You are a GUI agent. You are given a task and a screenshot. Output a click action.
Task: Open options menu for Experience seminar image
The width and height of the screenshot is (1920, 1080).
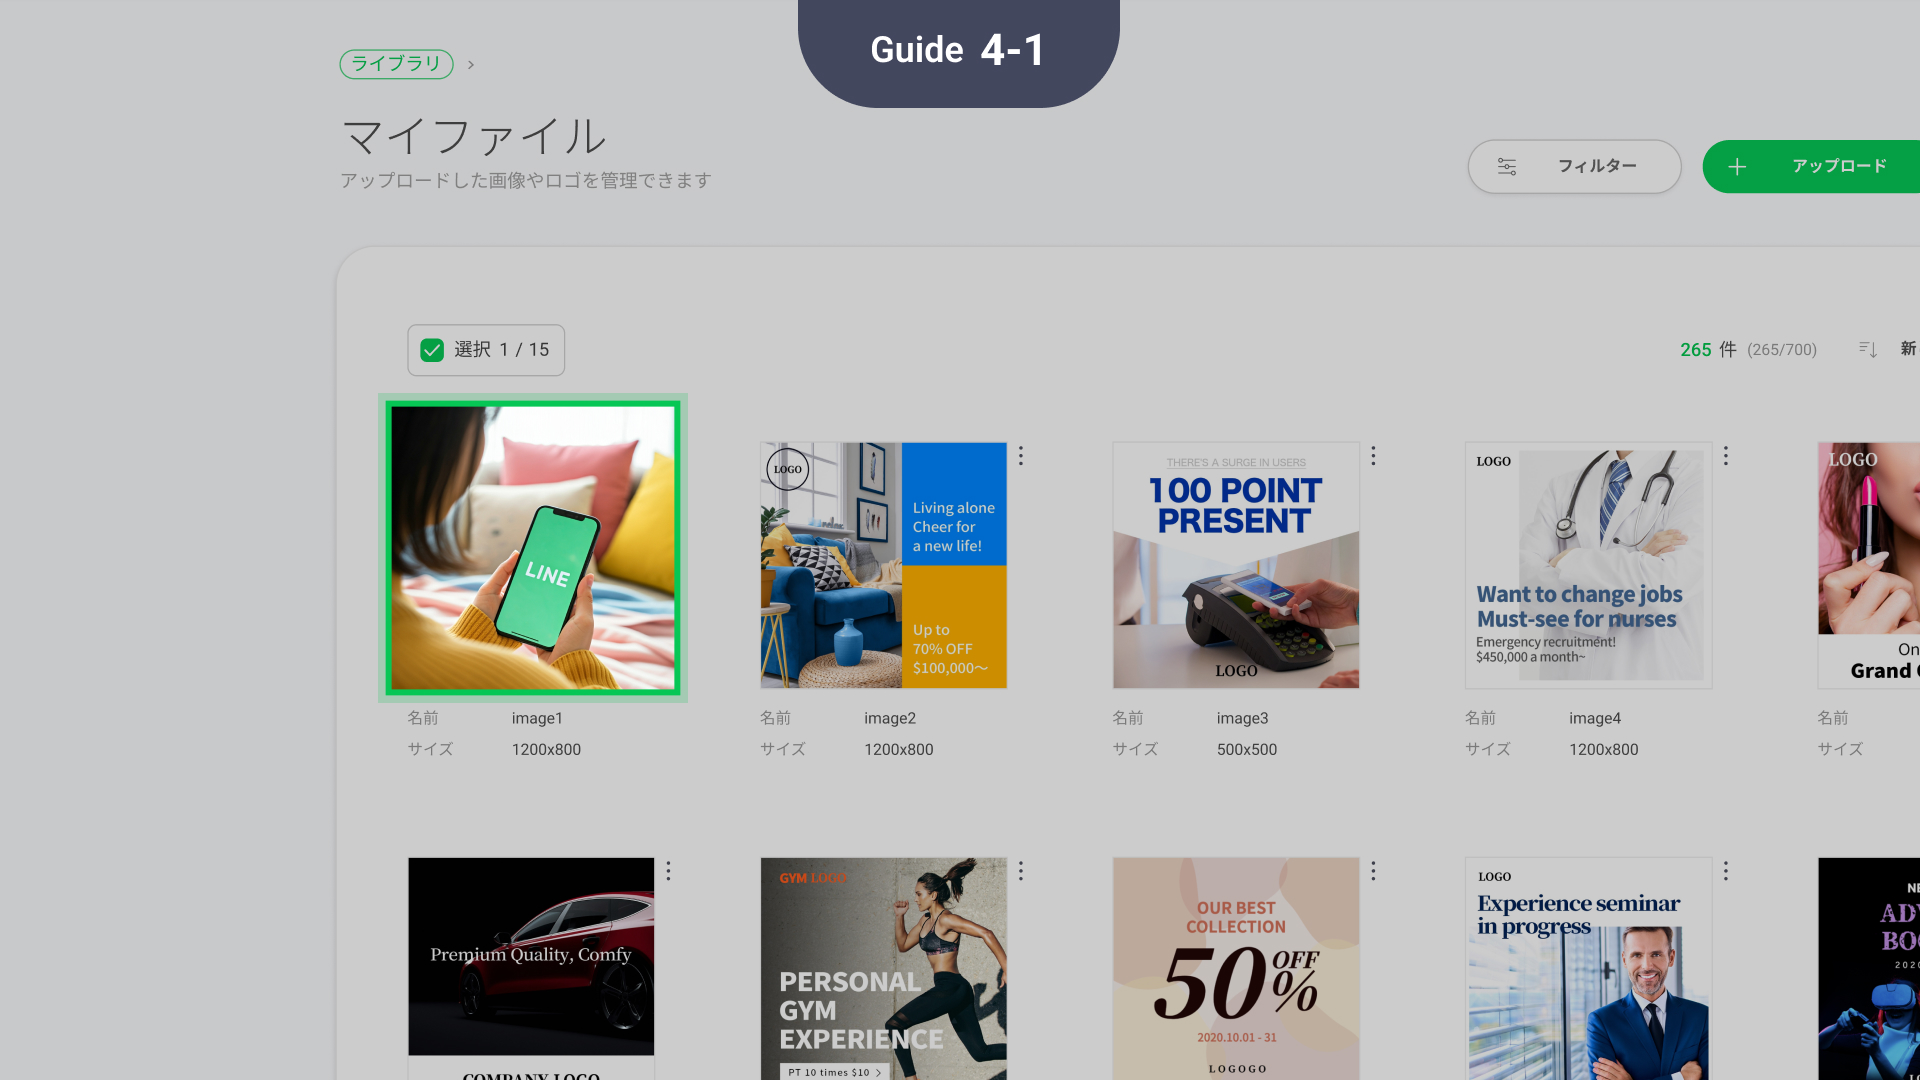(1726, 871)
